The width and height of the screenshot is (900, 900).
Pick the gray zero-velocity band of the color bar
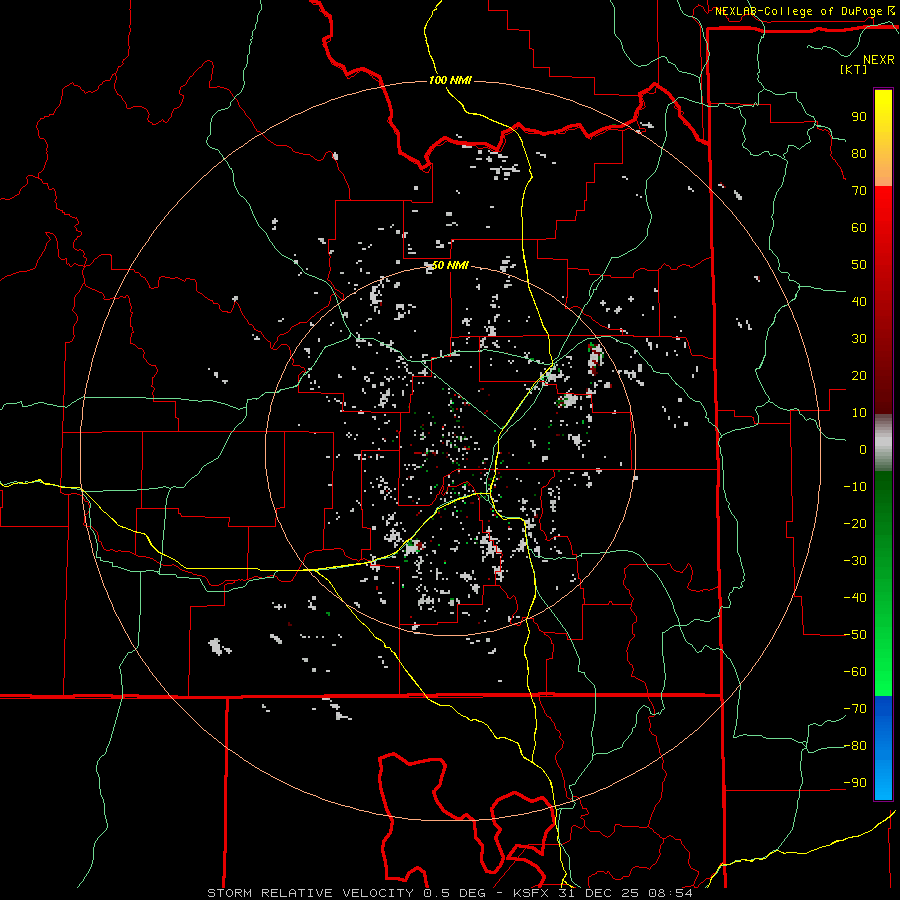pyautogui.click(x=883, y=443)
